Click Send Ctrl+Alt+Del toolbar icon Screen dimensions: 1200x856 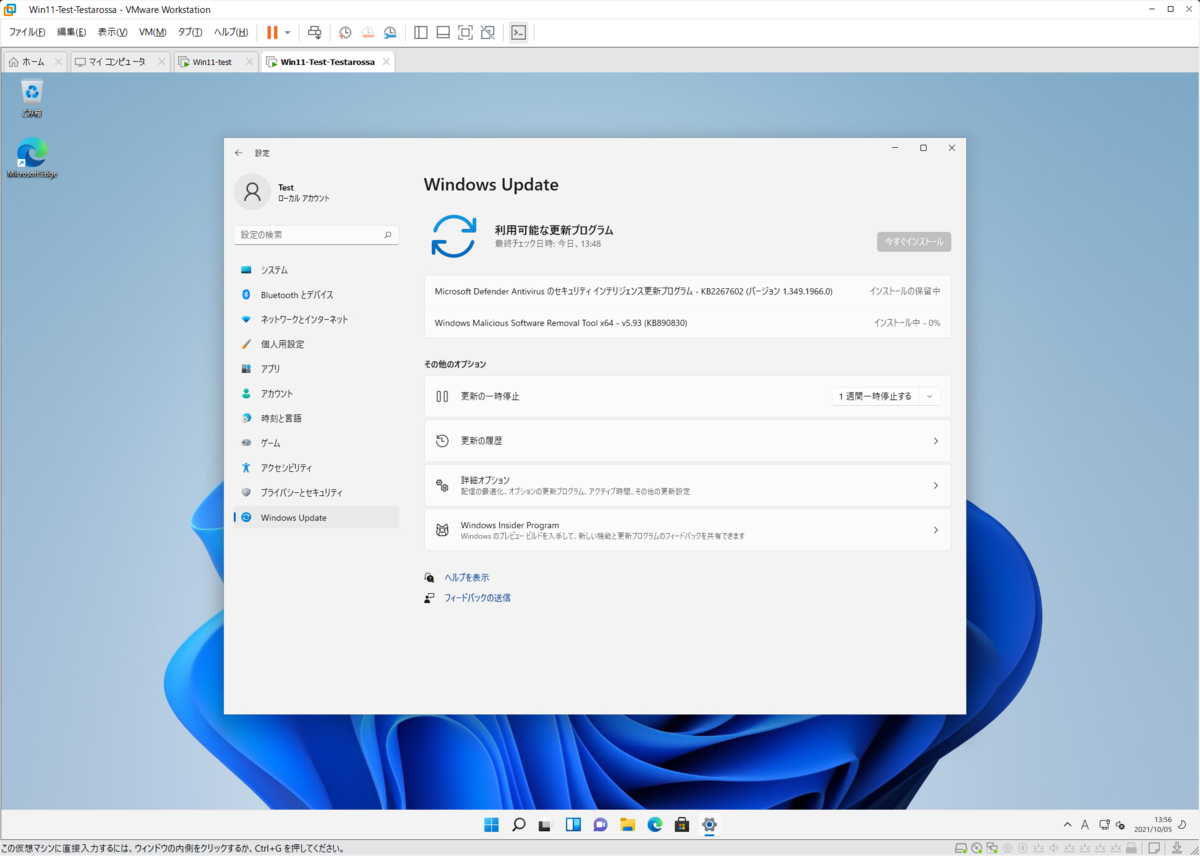point(315,32)
